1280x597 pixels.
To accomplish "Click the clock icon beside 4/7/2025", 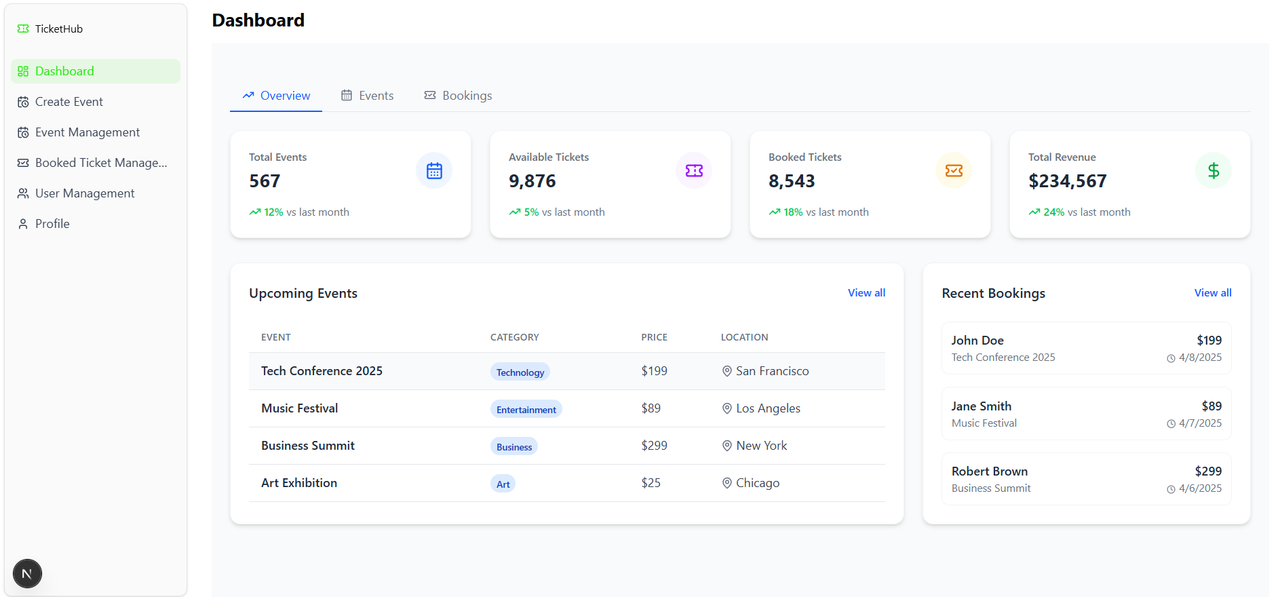I will pos(1171,424).
